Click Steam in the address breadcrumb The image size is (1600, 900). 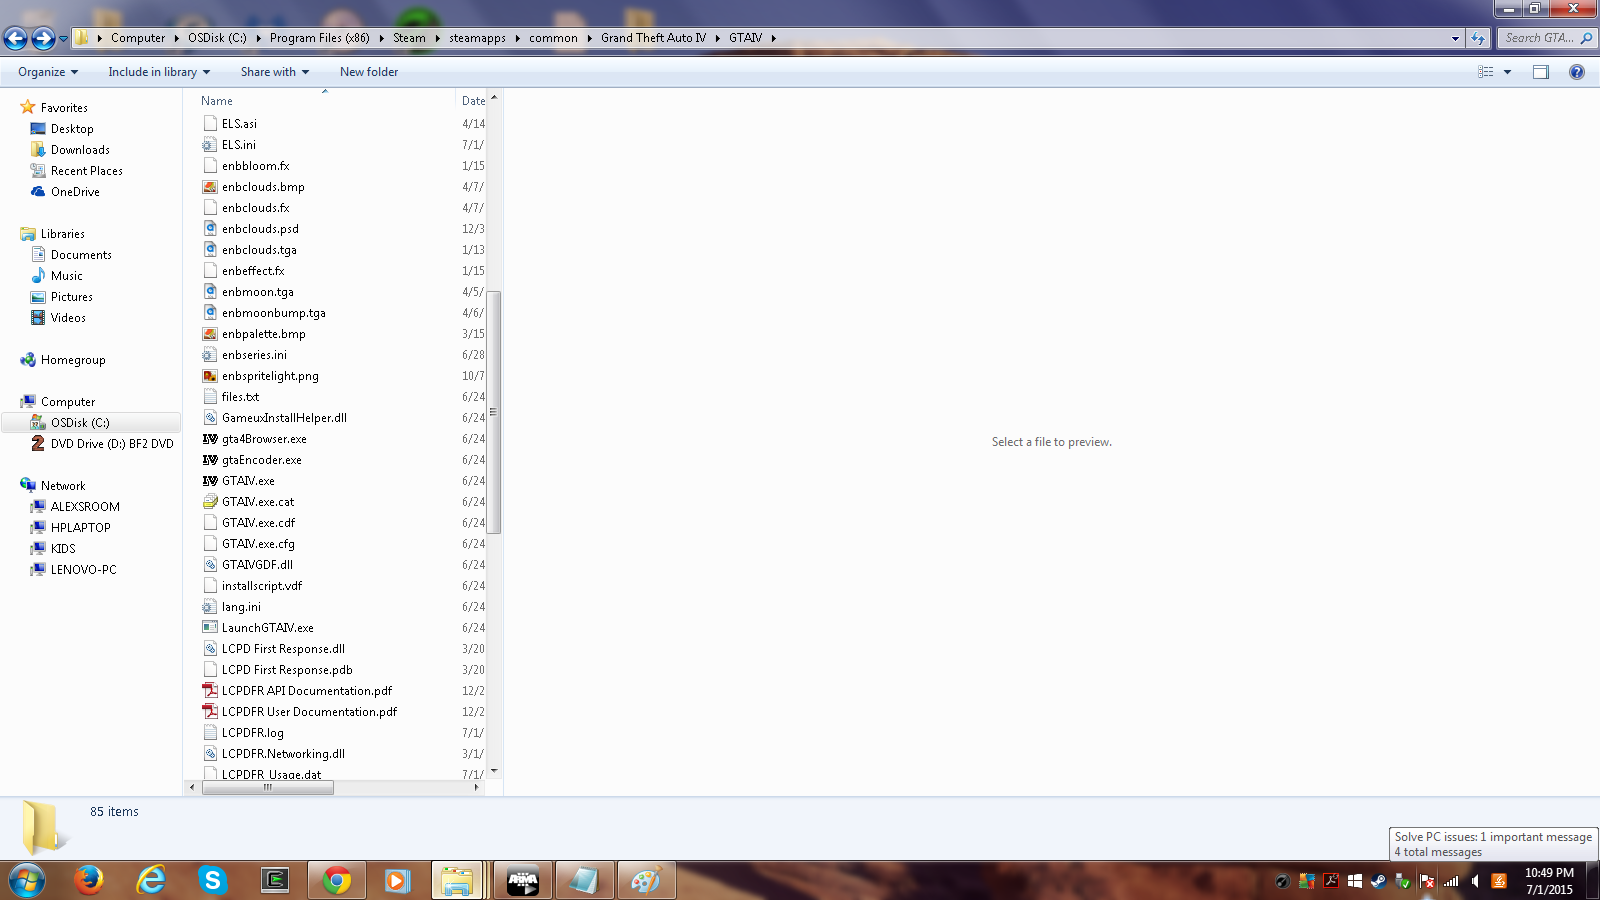pyautogui.click(x=409, y=38)
